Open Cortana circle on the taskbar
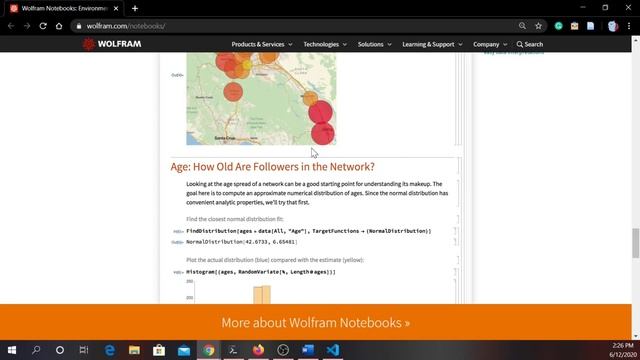Image resolution: width=640 pixels, height=360 pixels. [60, 350]
